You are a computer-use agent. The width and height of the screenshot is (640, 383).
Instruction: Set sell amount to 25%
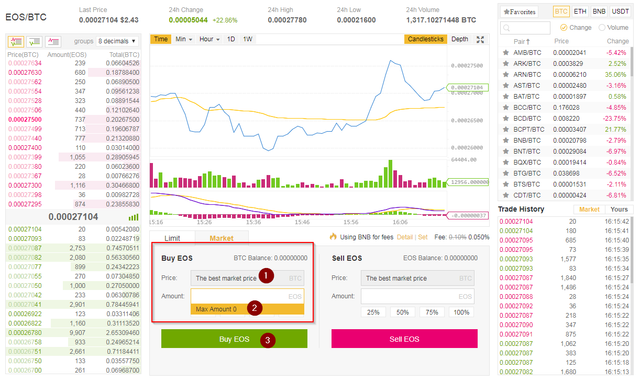pos(373,312)
